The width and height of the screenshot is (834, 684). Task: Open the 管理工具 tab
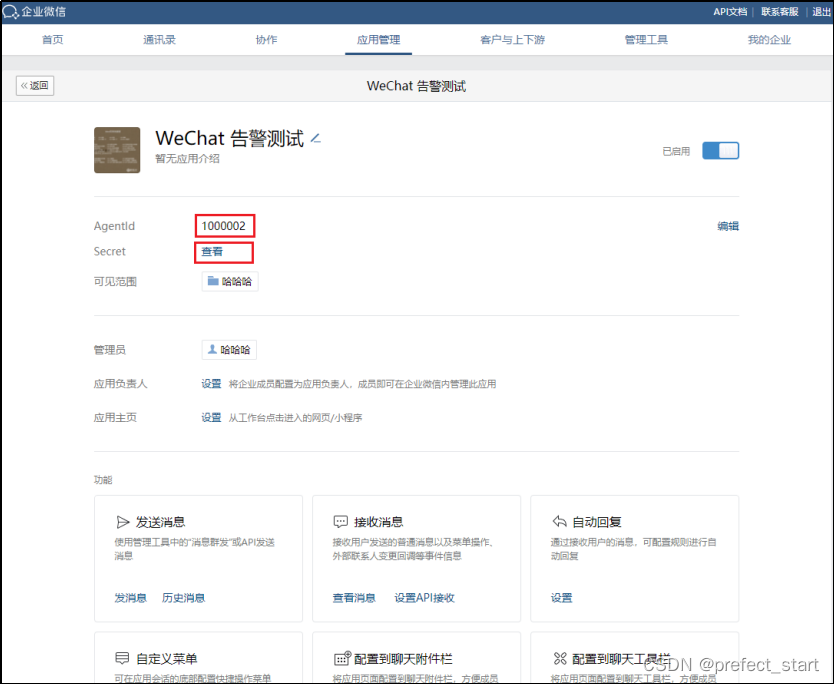[646, 40]
